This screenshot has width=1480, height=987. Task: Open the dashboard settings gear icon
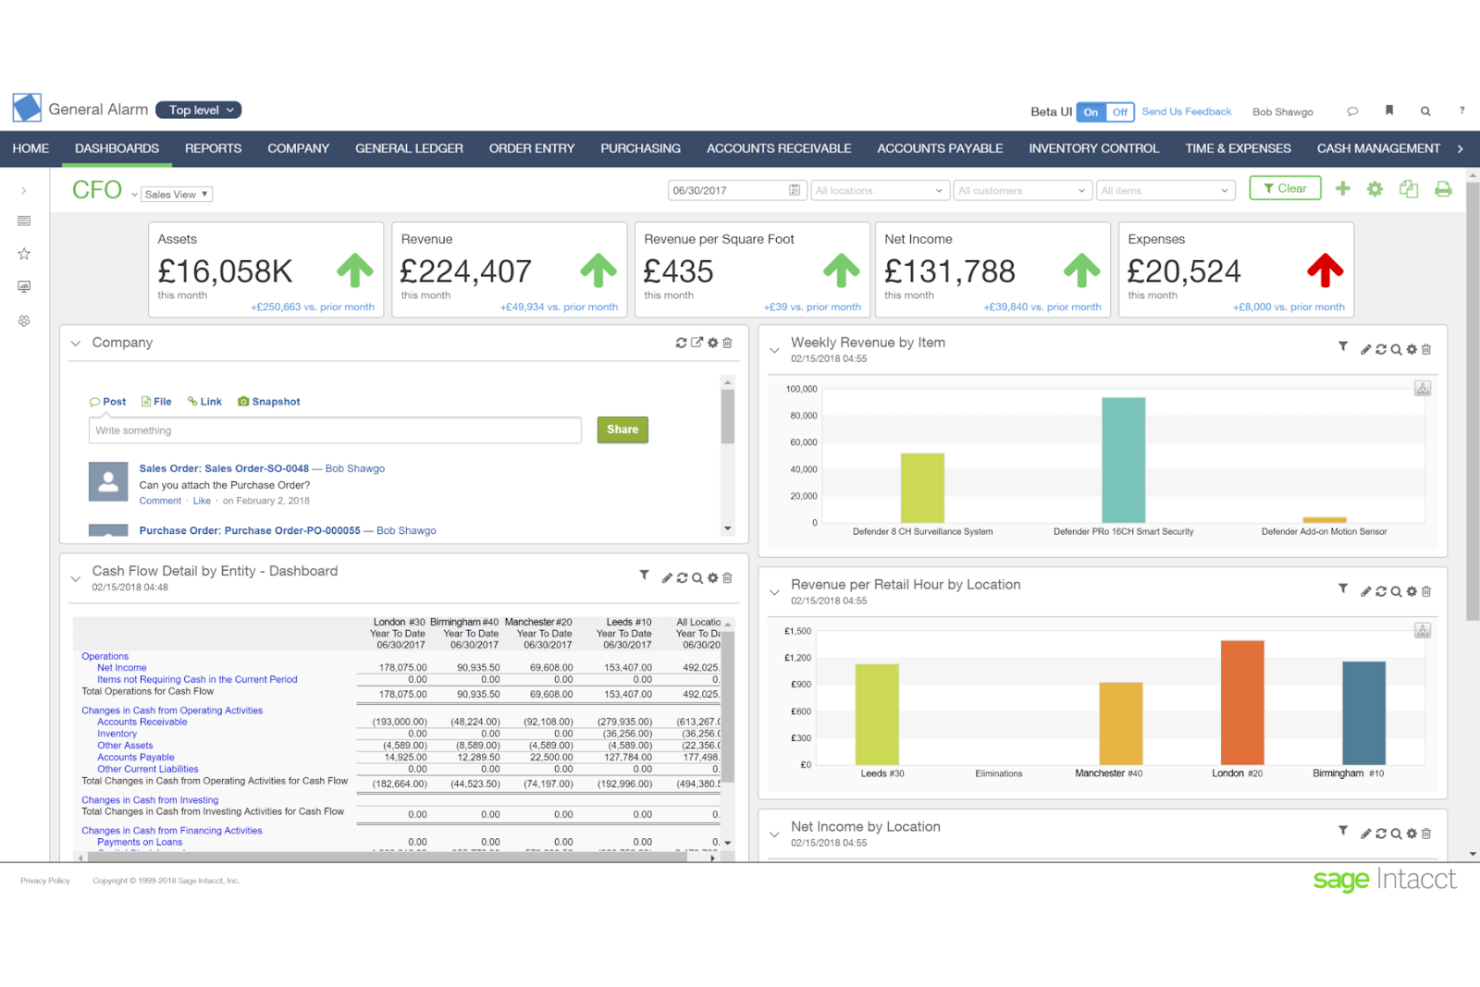pyautogui.click(x=1375, y=188)
